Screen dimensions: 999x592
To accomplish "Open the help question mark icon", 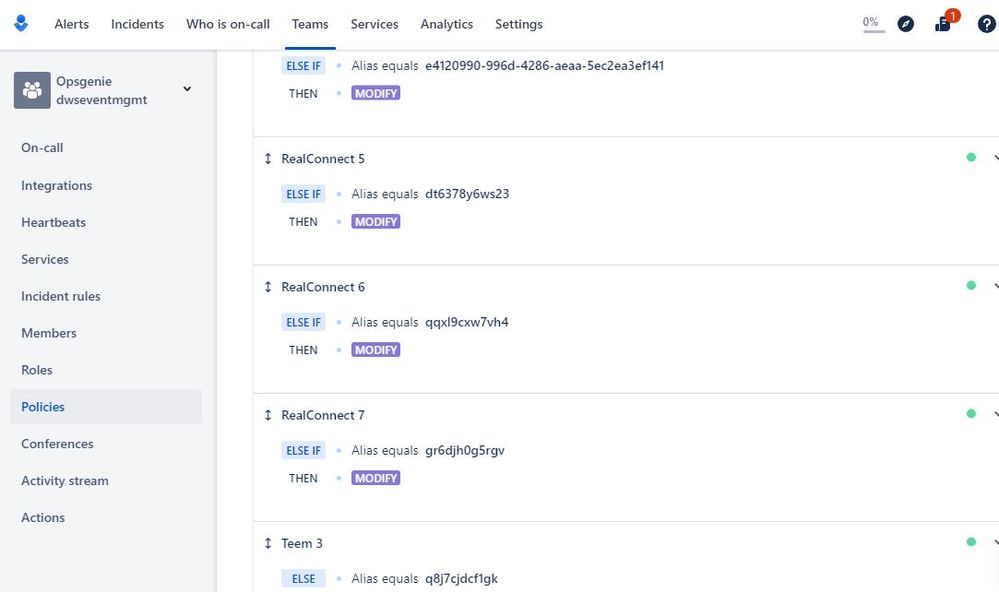I will coord(986,24).
